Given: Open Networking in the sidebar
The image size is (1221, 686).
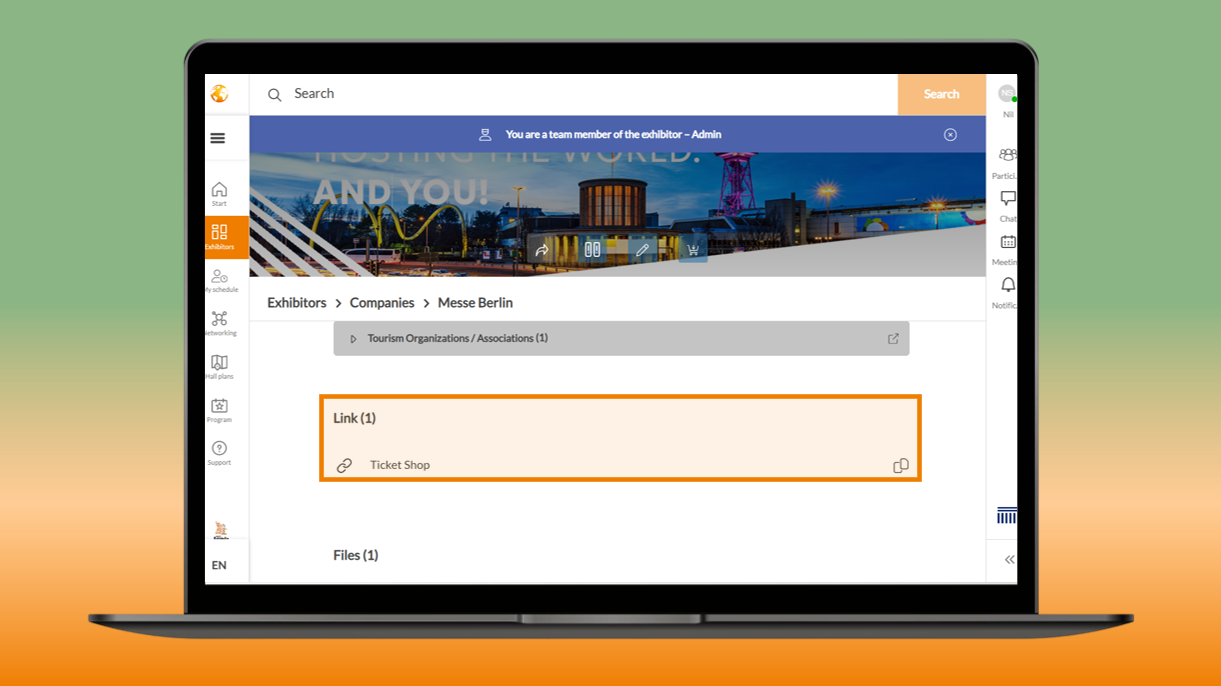Looking at the screenshot, I should (220, 323).
